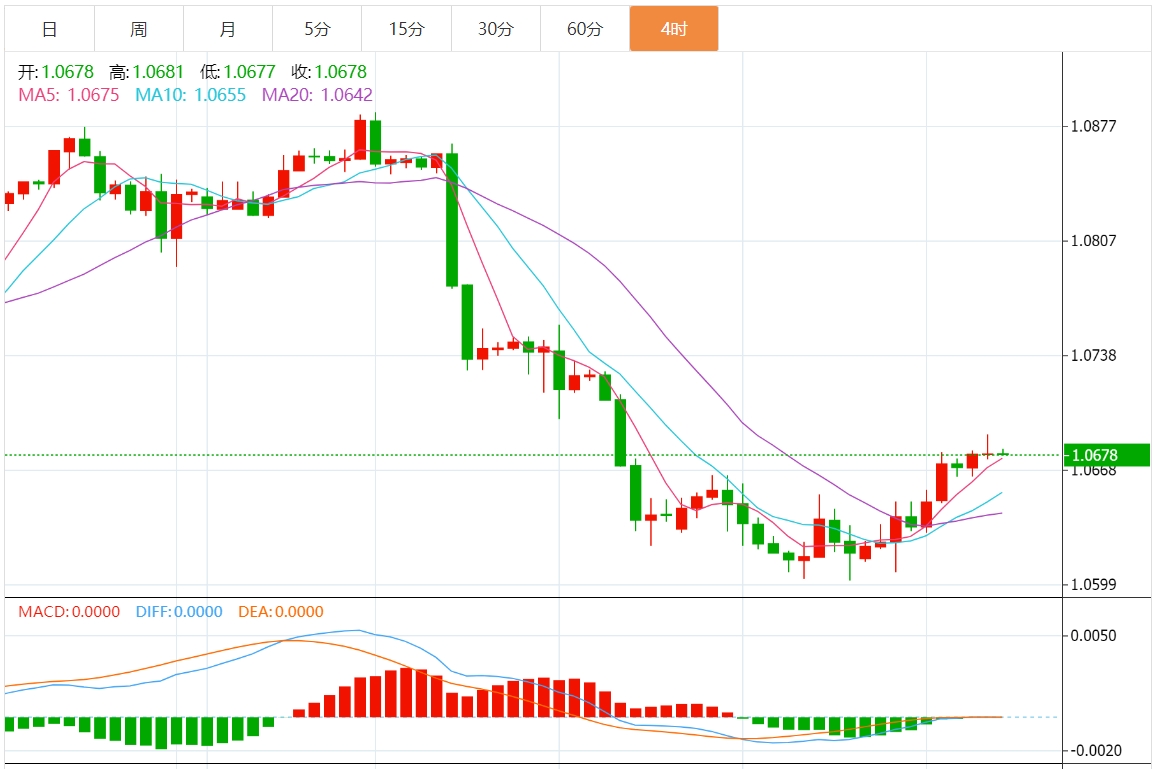The height and width of the screenshot is (769, 1165).
Task: Open the 月 (monthly) chart tab
Action: (227, 29)
